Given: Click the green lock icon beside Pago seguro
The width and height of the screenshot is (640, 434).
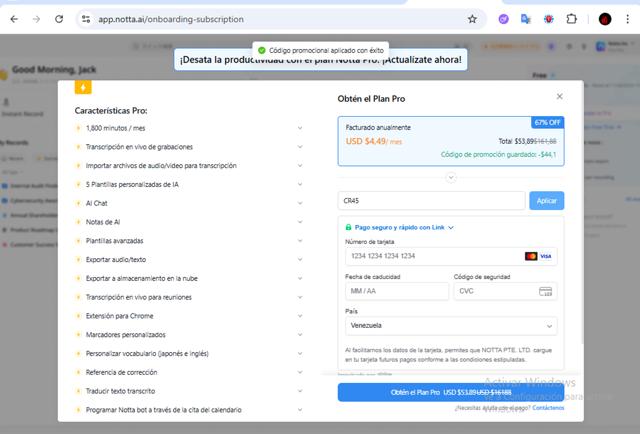Looking at the screenshot, I should [x=348, y=227].
